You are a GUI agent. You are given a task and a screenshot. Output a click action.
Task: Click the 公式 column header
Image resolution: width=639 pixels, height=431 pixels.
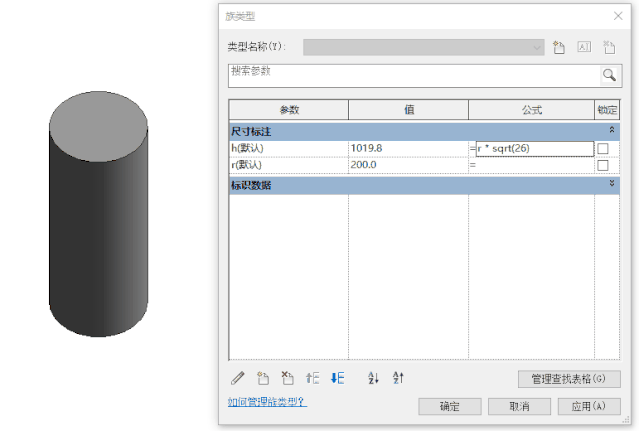click(x=532, y=110)
